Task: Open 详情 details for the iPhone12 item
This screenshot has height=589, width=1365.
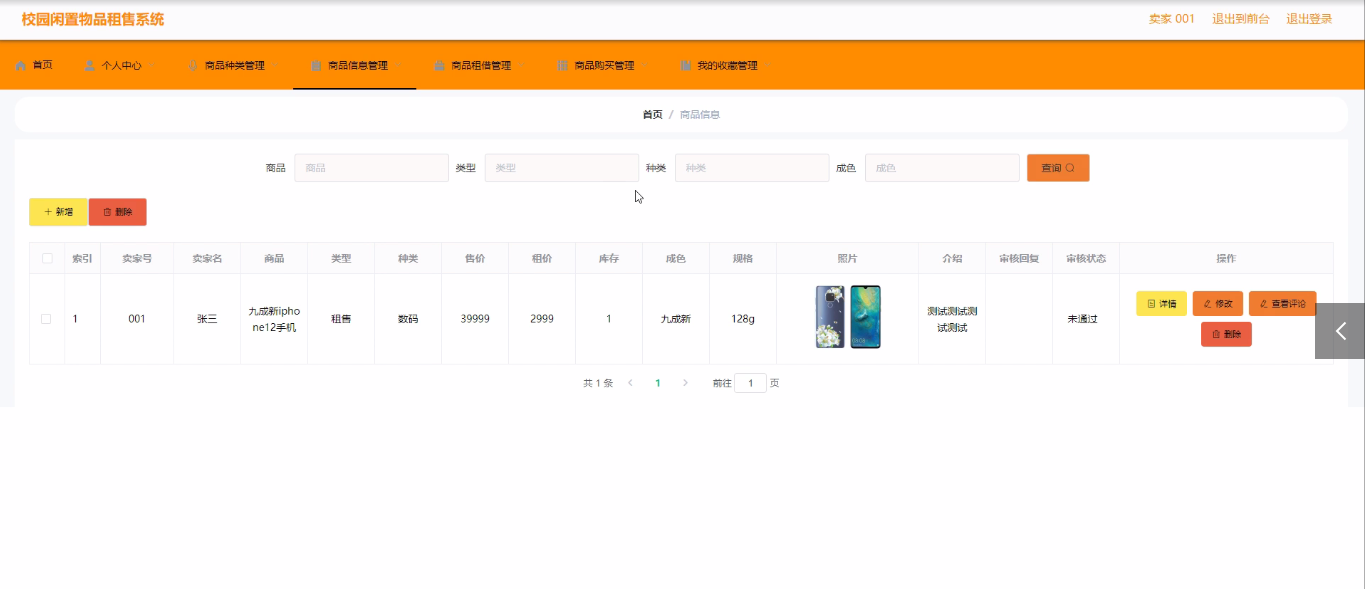Action: (x=1161, y=304)
